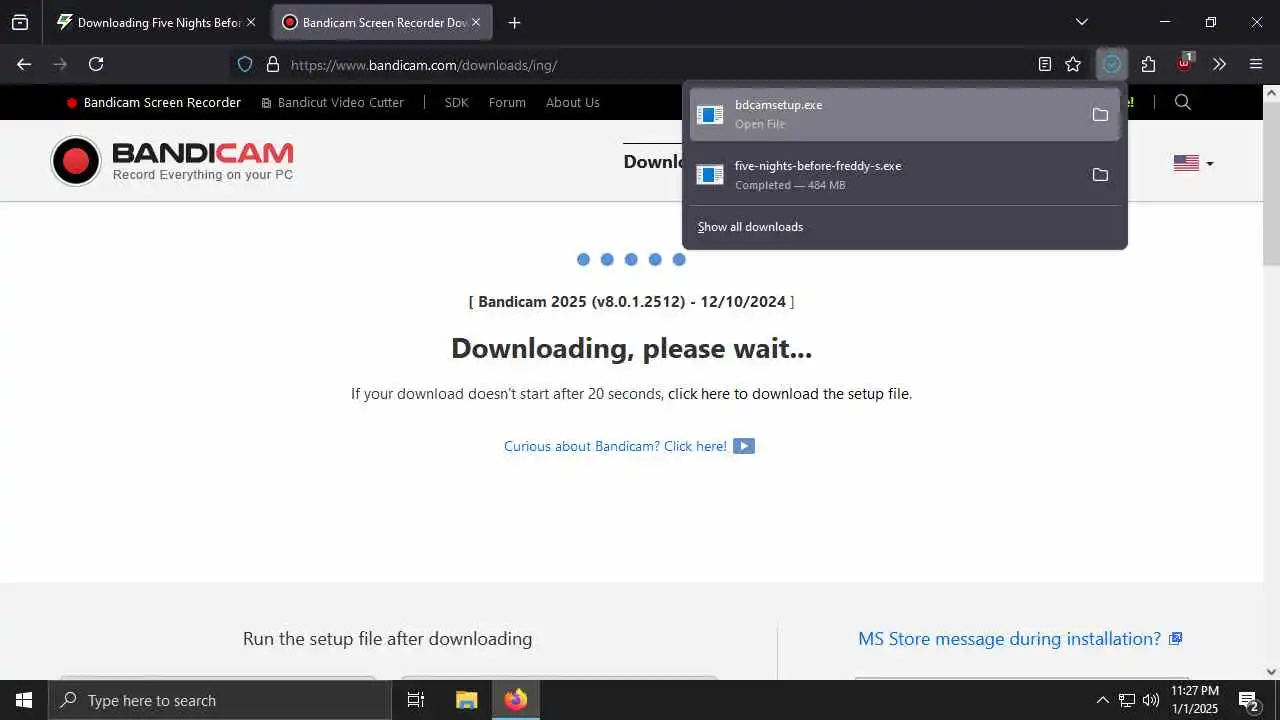Image resolution: width=1280 pixels, height=720 pixels.
Task: Show more tools overflow chevron
Action: 1219,64
